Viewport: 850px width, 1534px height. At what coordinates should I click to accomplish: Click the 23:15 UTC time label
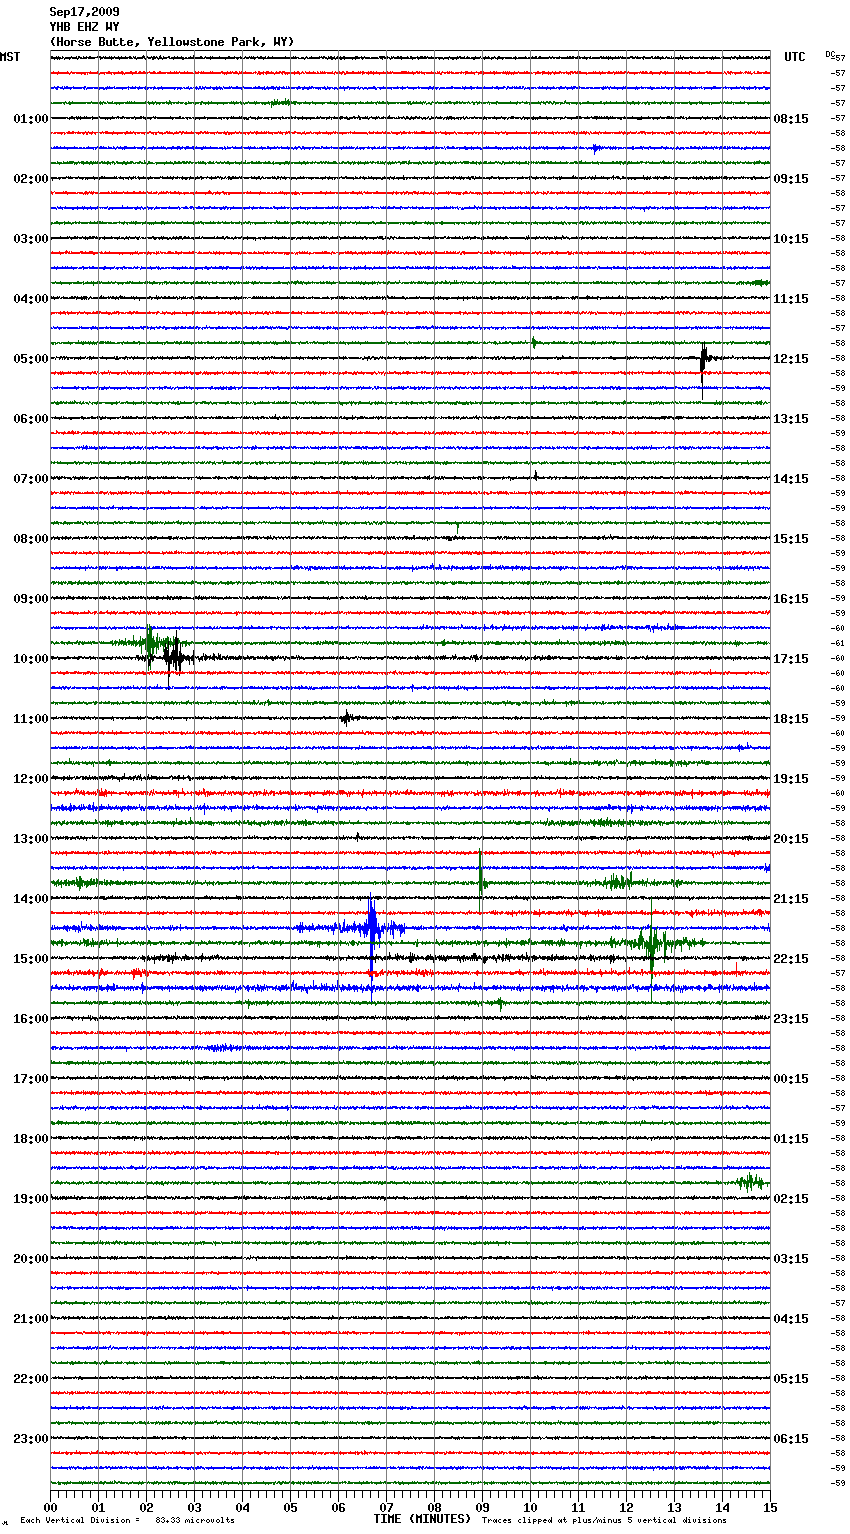pyautogui.click(x=791, y=1019)
